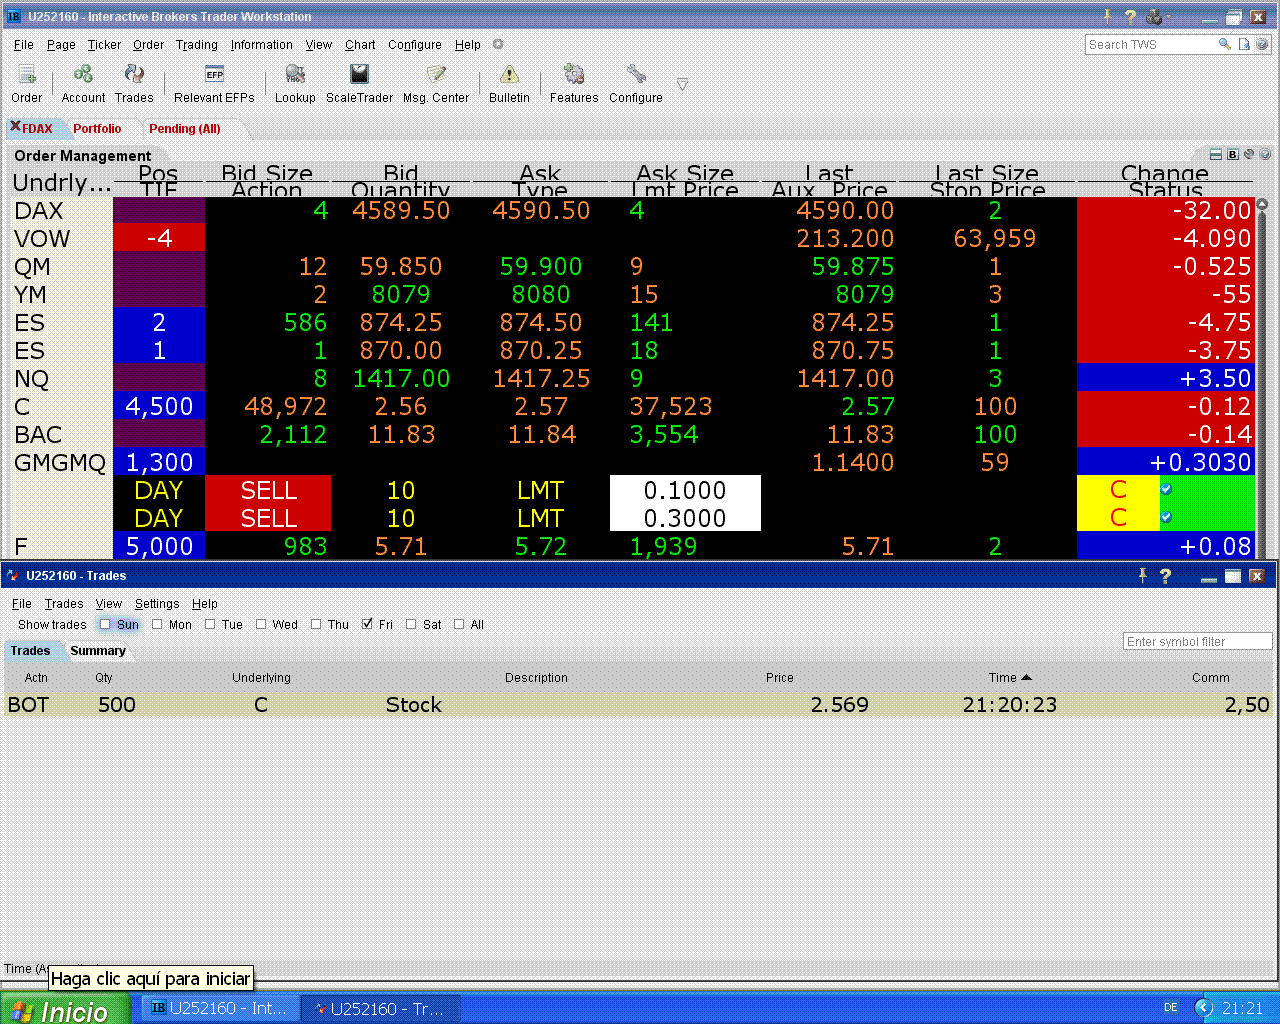
Task: Enable the Tue trades checkbox
Action: pos(210,624)
